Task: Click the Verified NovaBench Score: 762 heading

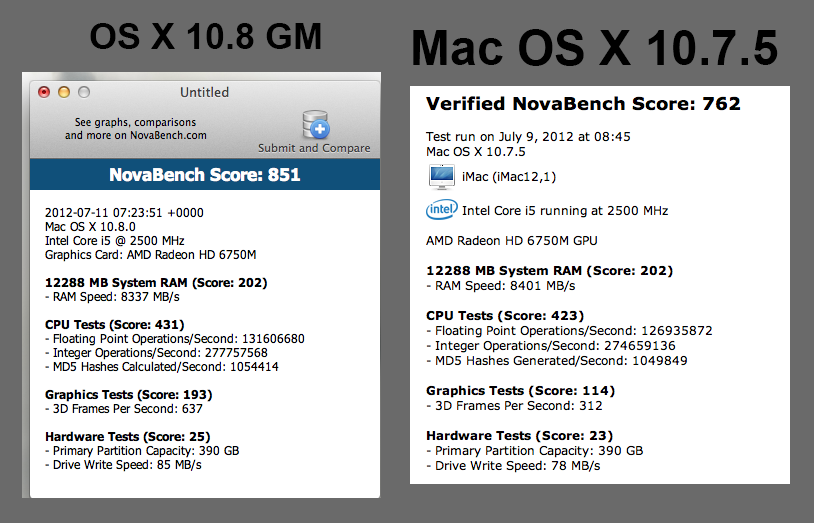Action: [583, 104]
